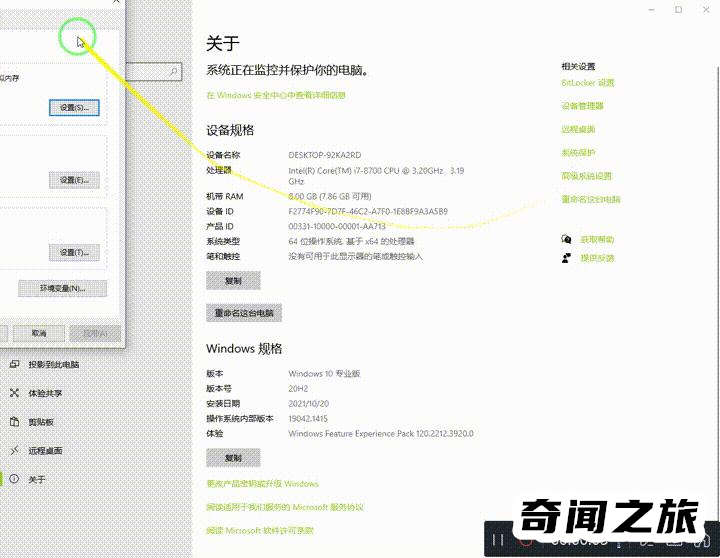Click the 系统正在监控并保护你的电脑 status text
Image resolution: width=720 pixels, height=558 pixels.
[x=287, y=70]
